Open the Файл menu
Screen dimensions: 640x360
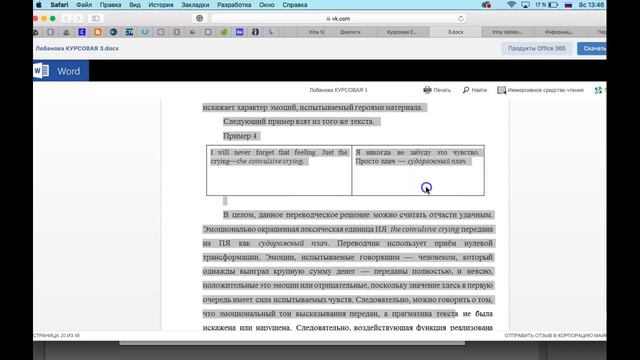pos(84,5)
